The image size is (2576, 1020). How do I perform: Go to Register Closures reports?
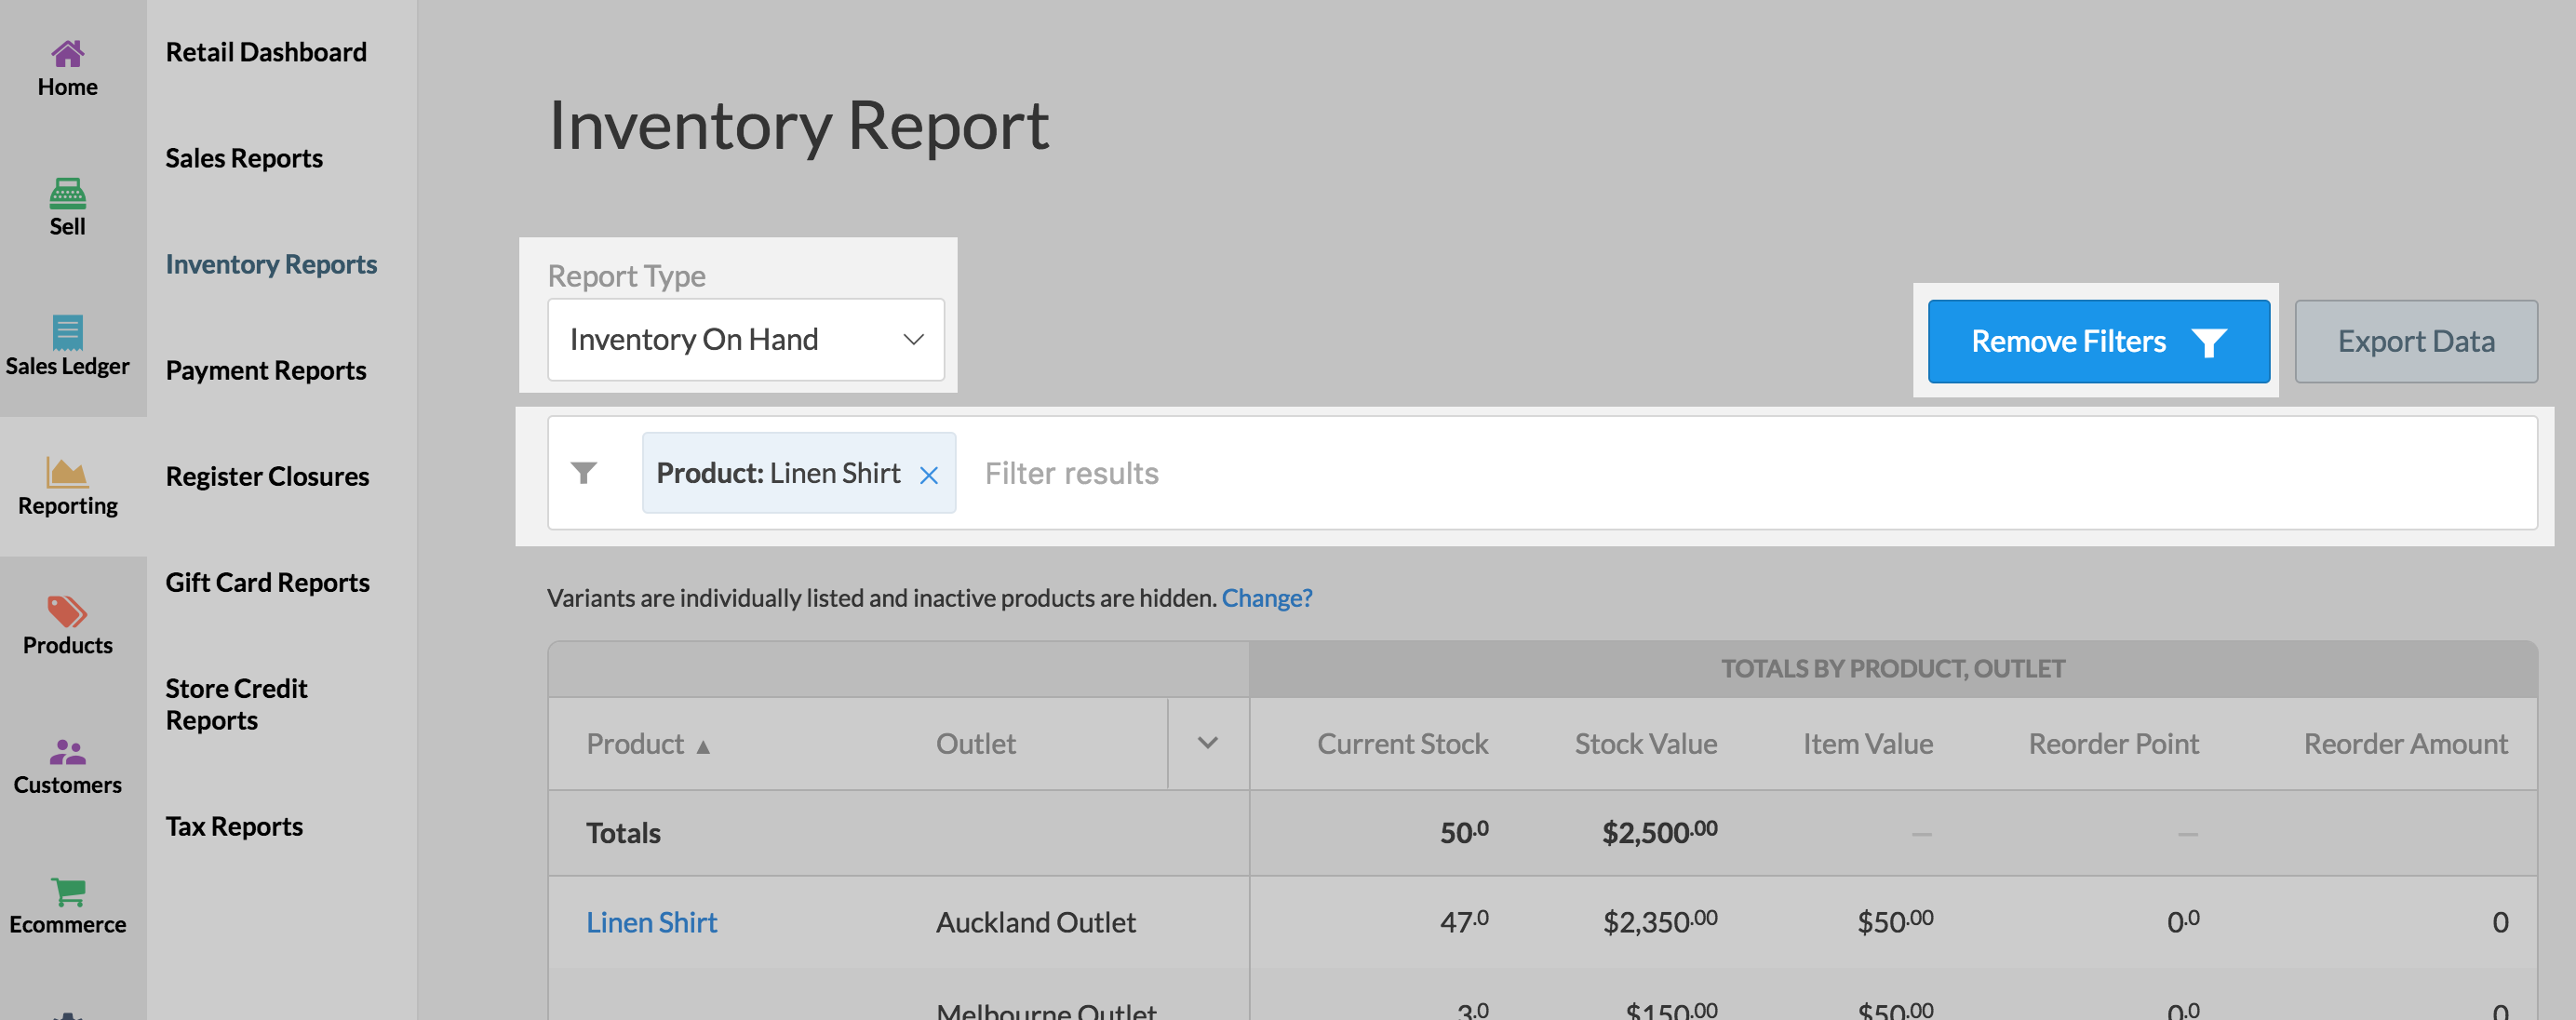pos(267,476)
